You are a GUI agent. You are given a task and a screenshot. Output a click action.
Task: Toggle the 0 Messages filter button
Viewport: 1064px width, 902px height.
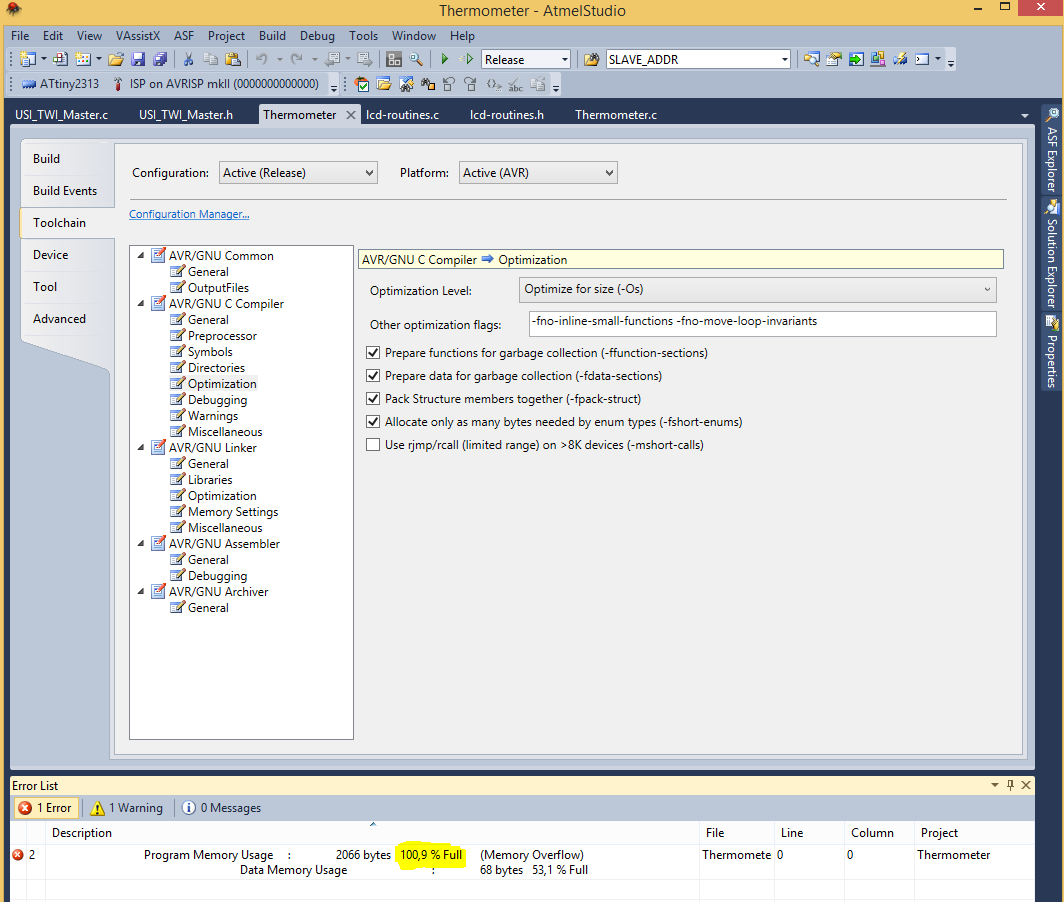pos(221,808)
